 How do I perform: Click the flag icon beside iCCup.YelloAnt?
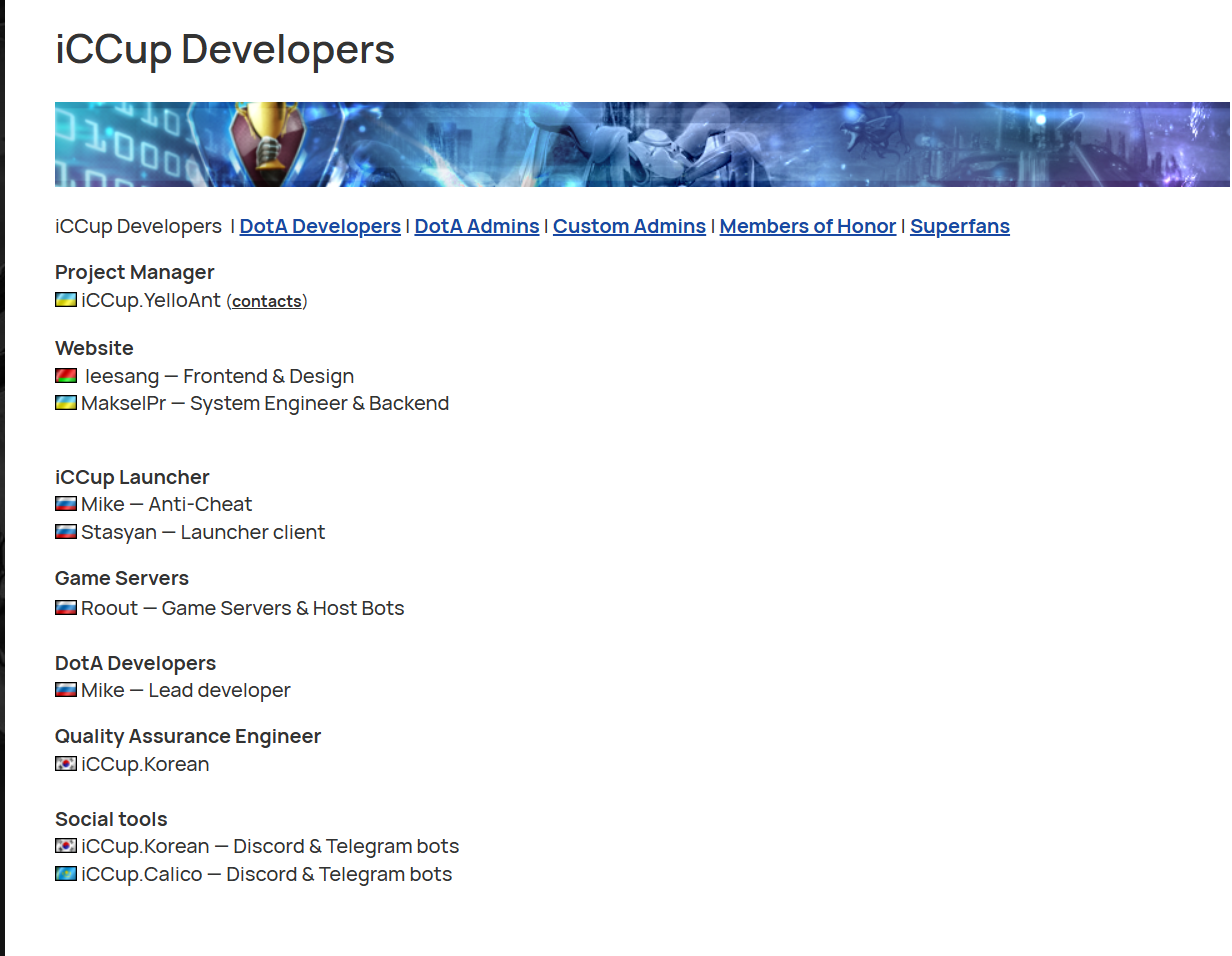[x=66, y=300]
